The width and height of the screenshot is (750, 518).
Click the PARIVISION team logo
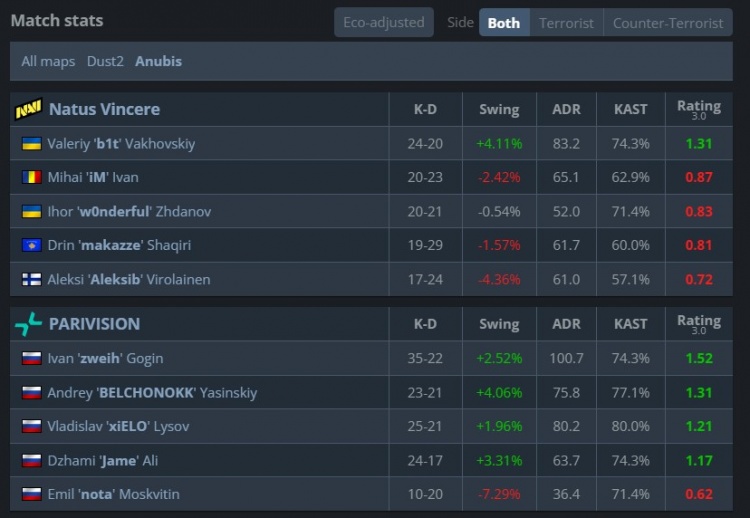point(28,324)
